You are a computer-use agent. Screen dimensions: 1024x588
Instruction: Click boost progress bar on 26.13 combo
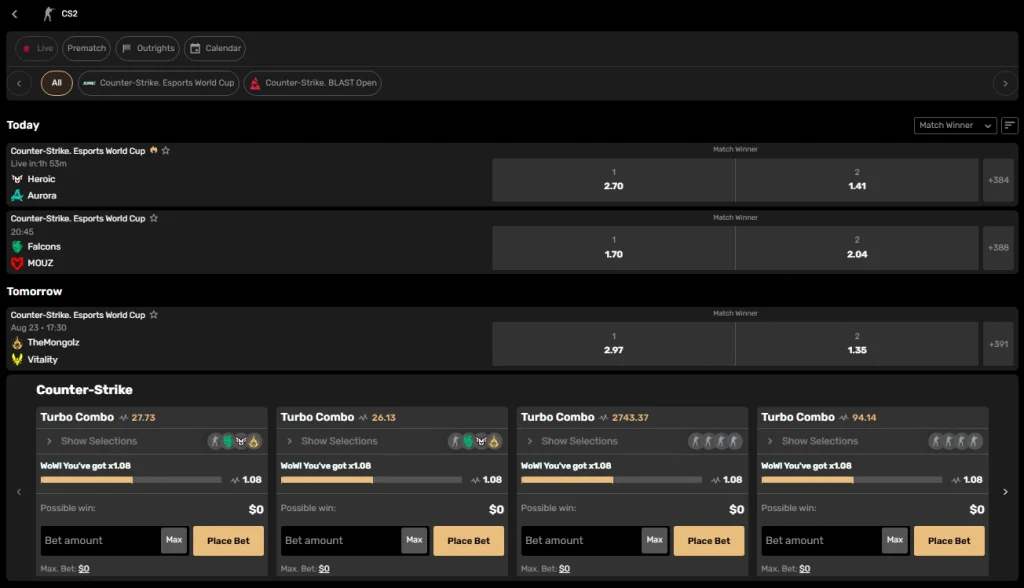coord(371,480)
